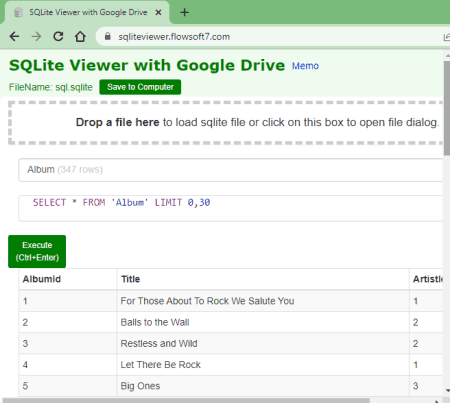Select the 'For Those About To Rock' title cell
Image resolution: width=450 pixels, height=403 pixels.
263,301
